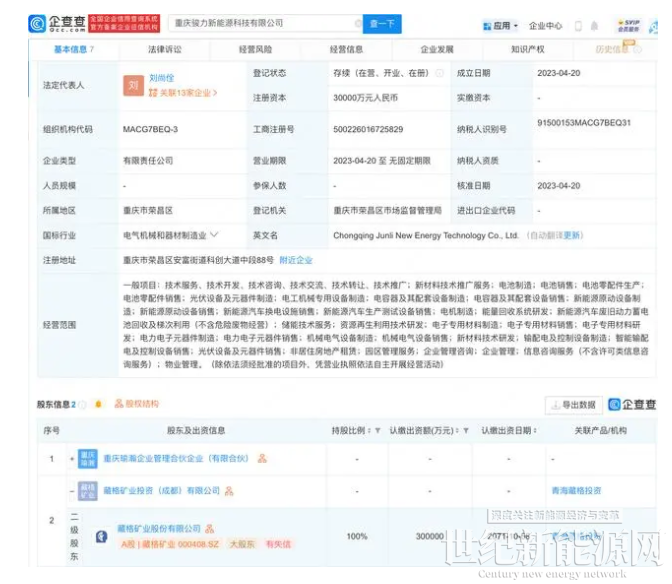672x584 pixels.
Task: Expand the 电气机械和器材制造业 industry chevron
Action: (214, 235)
